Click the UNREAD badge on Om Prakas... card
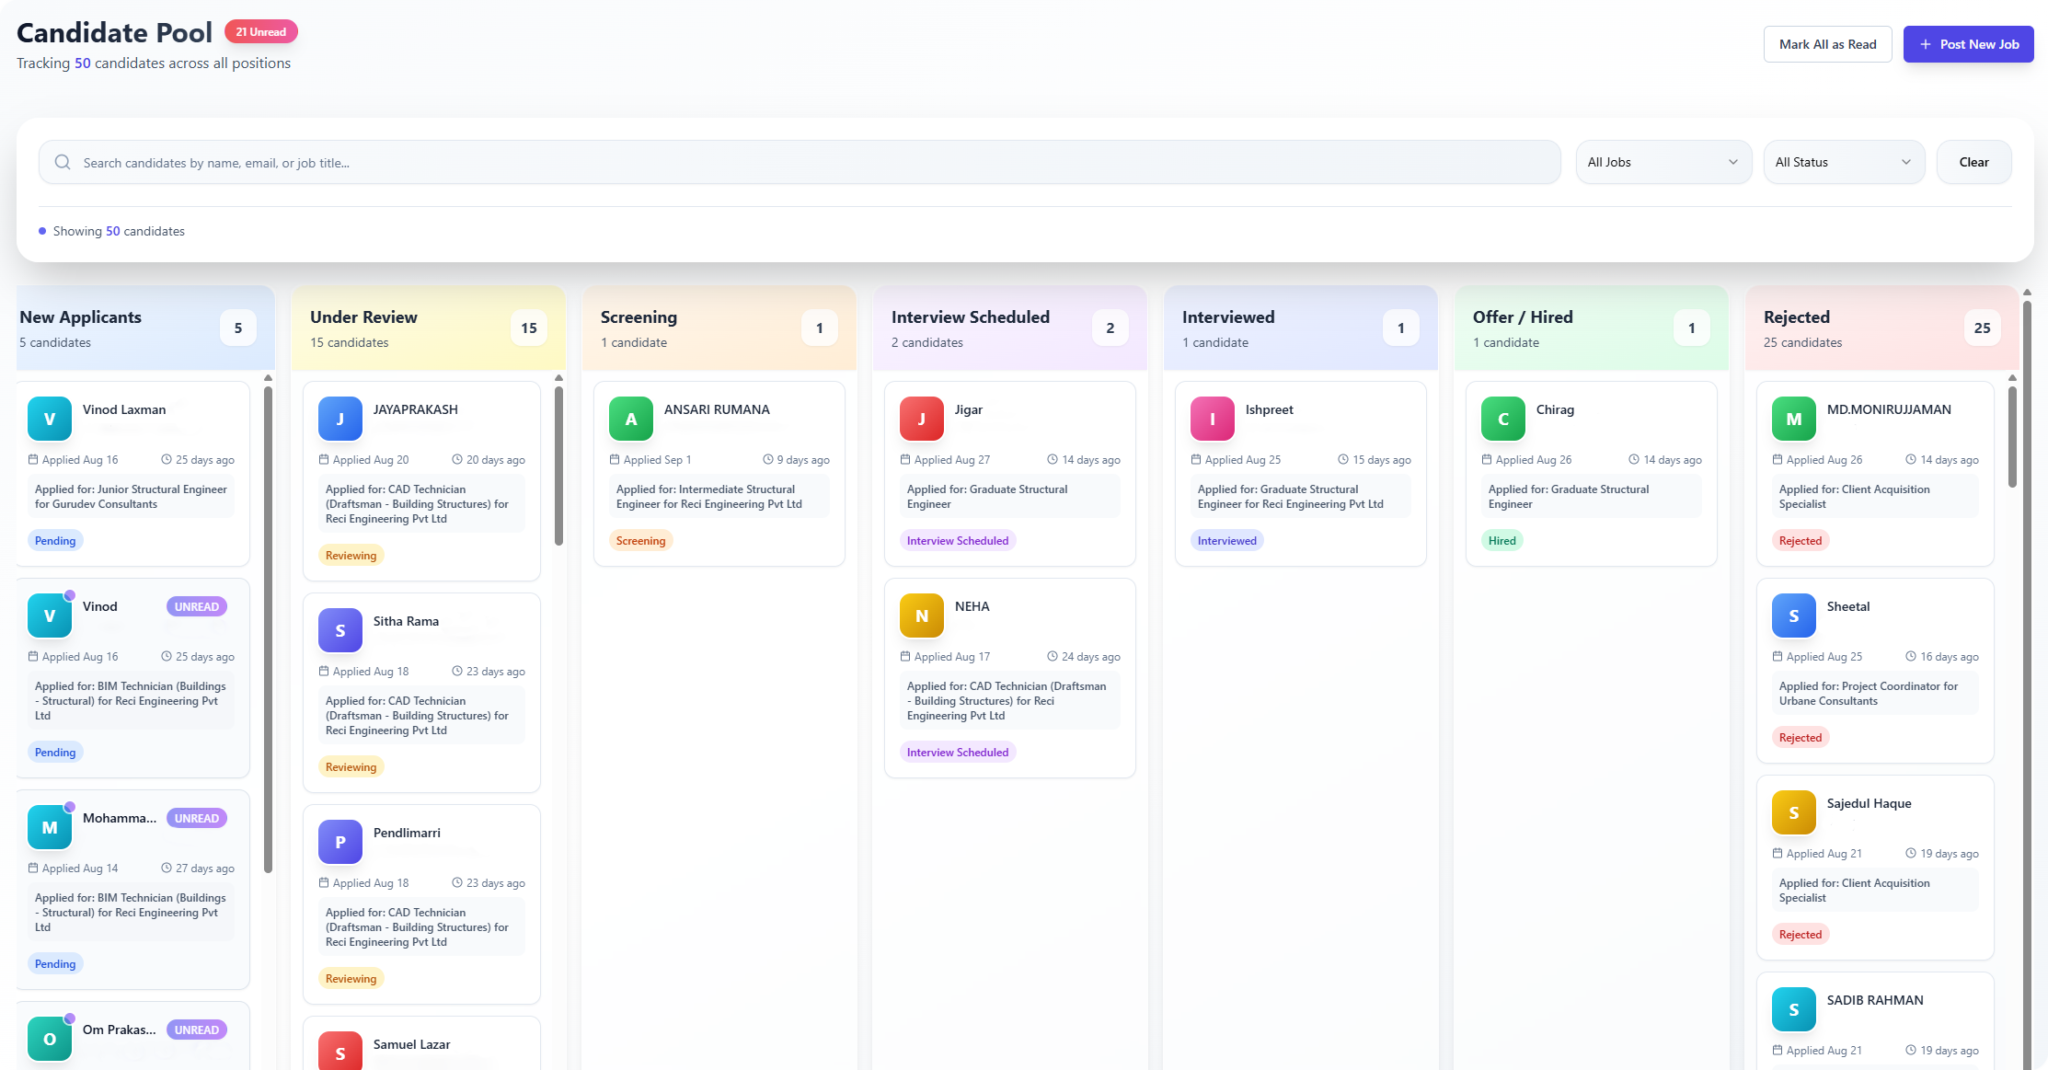Viewport: 2048px width, 1070px height. coord(197,1030)
